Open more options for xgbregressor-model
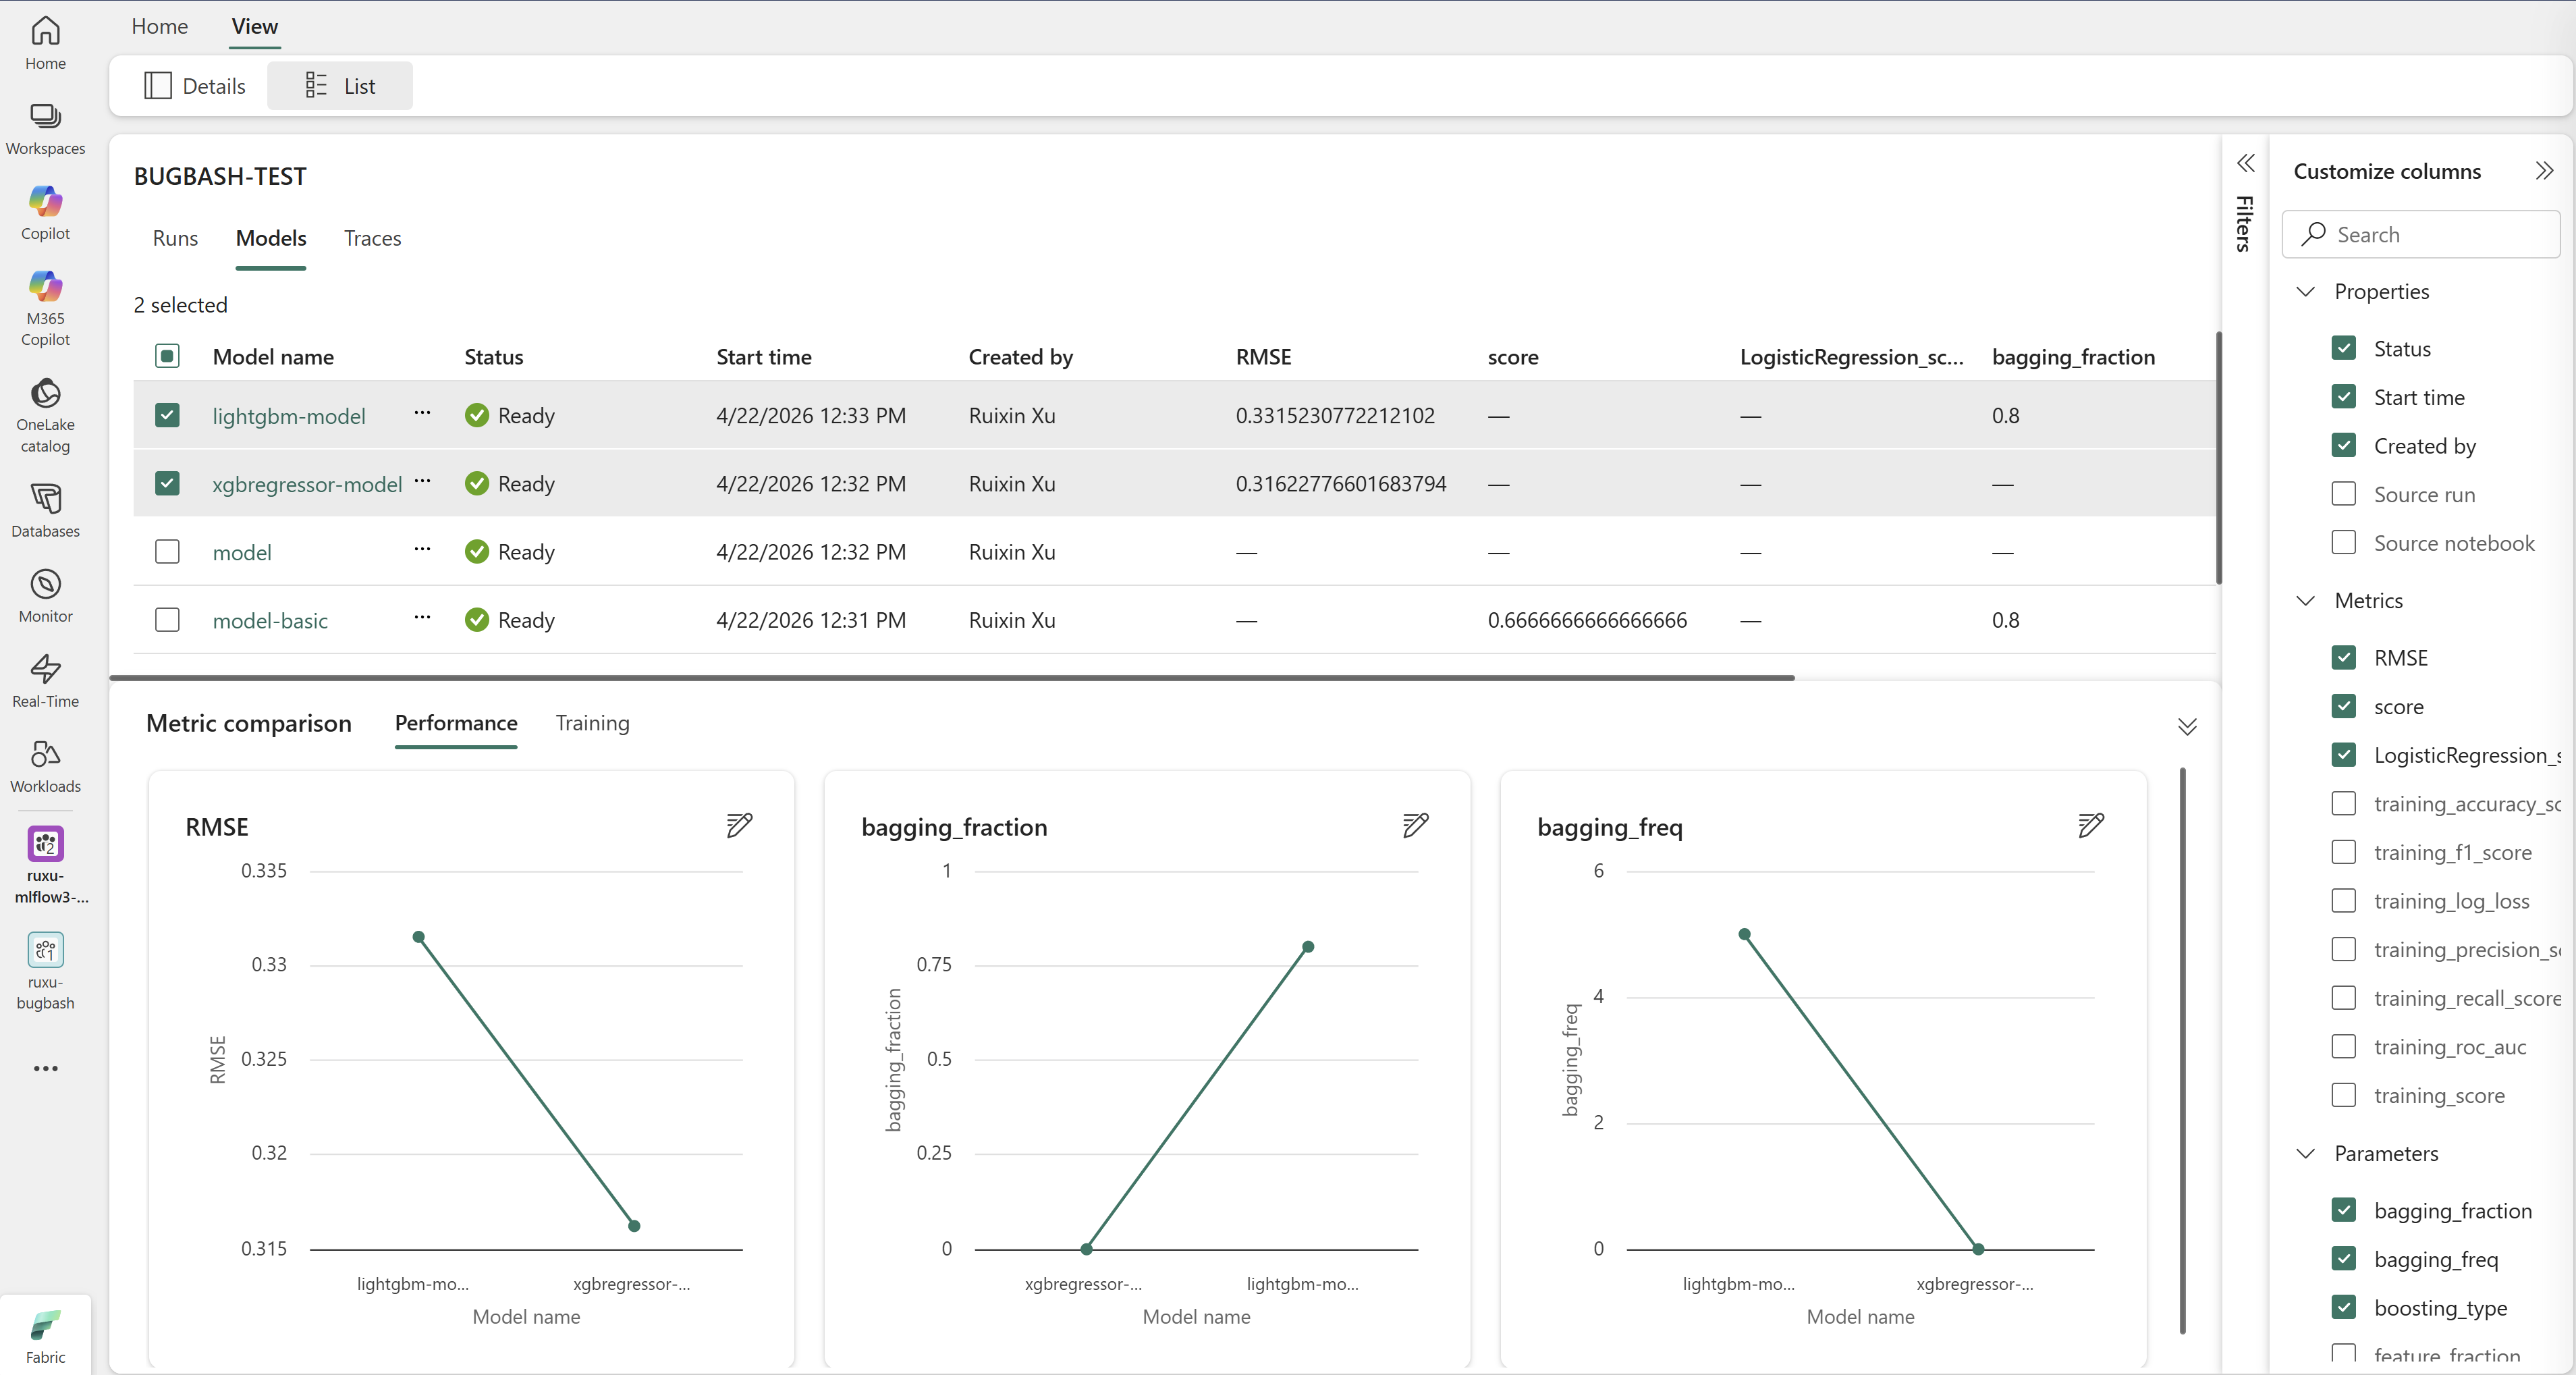2576x1375 pixels. (x=422, y=482)
